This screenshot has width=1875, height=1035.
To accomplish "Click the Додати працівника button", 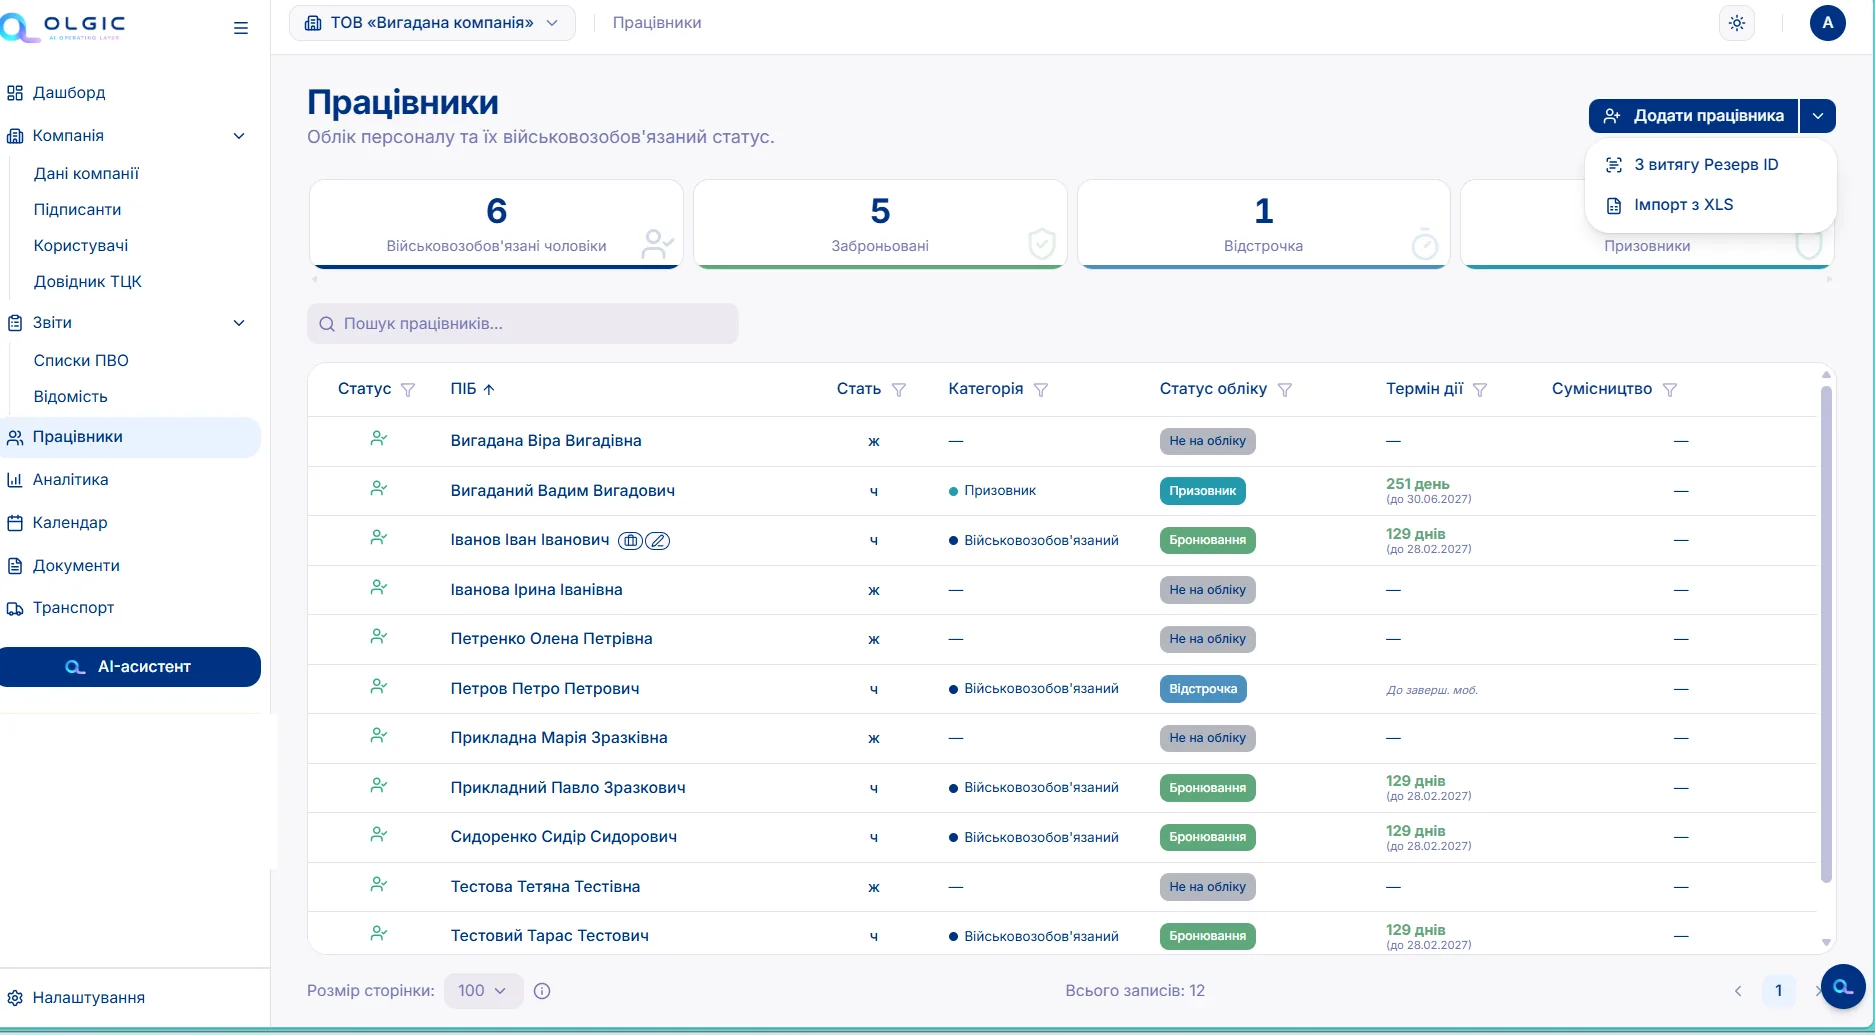I will click(x=1693, y=116).
